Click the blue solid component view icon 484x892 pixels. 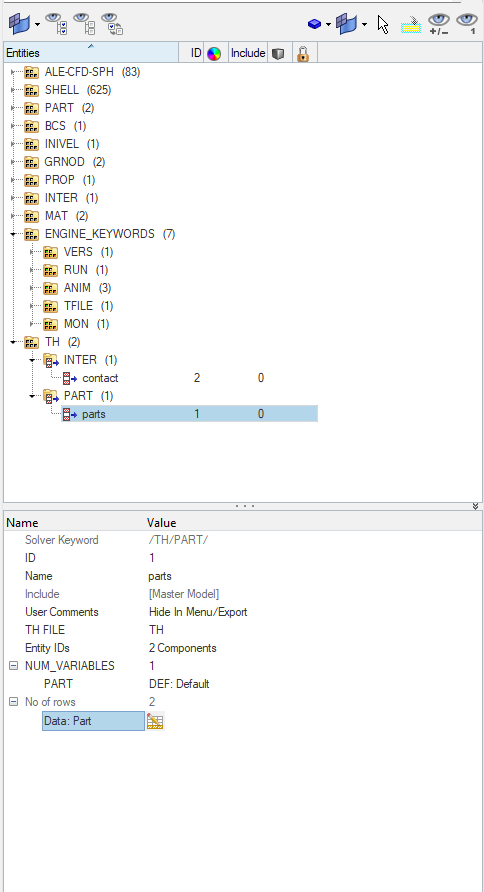click(315, 24)
